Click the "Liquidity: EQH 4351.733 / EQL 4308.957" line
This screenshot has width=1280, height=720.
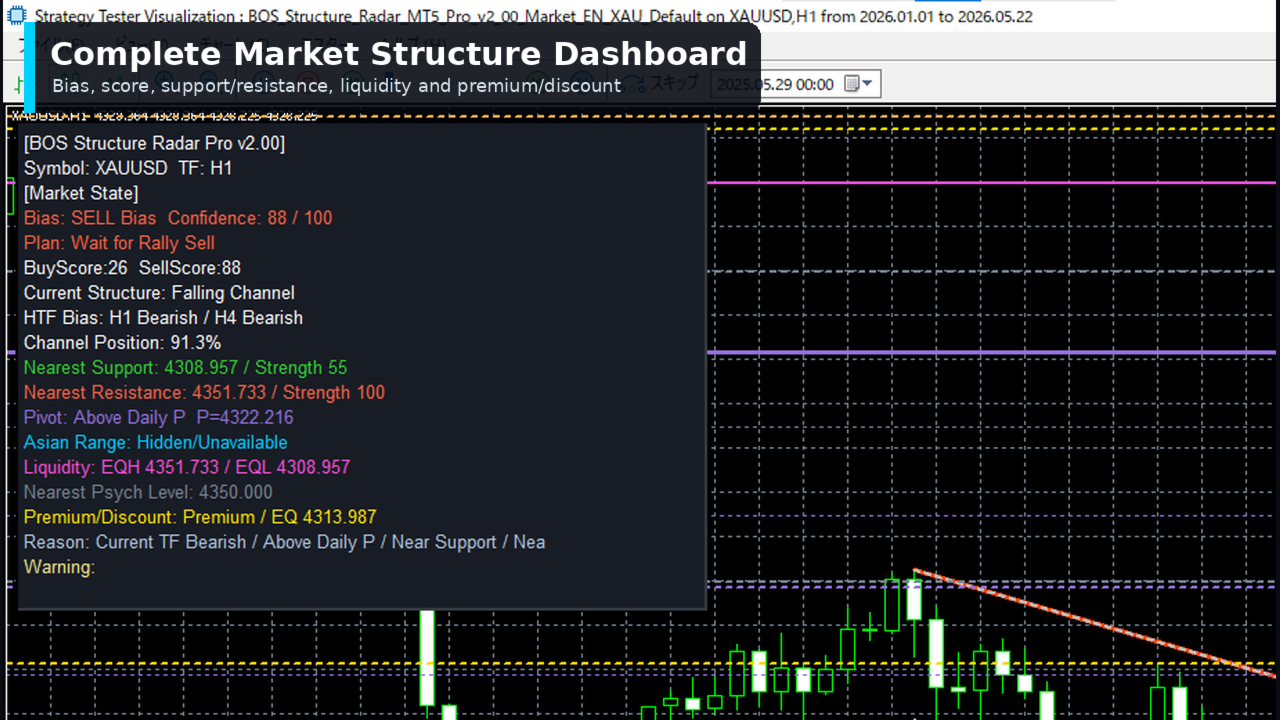coord(187,468)
